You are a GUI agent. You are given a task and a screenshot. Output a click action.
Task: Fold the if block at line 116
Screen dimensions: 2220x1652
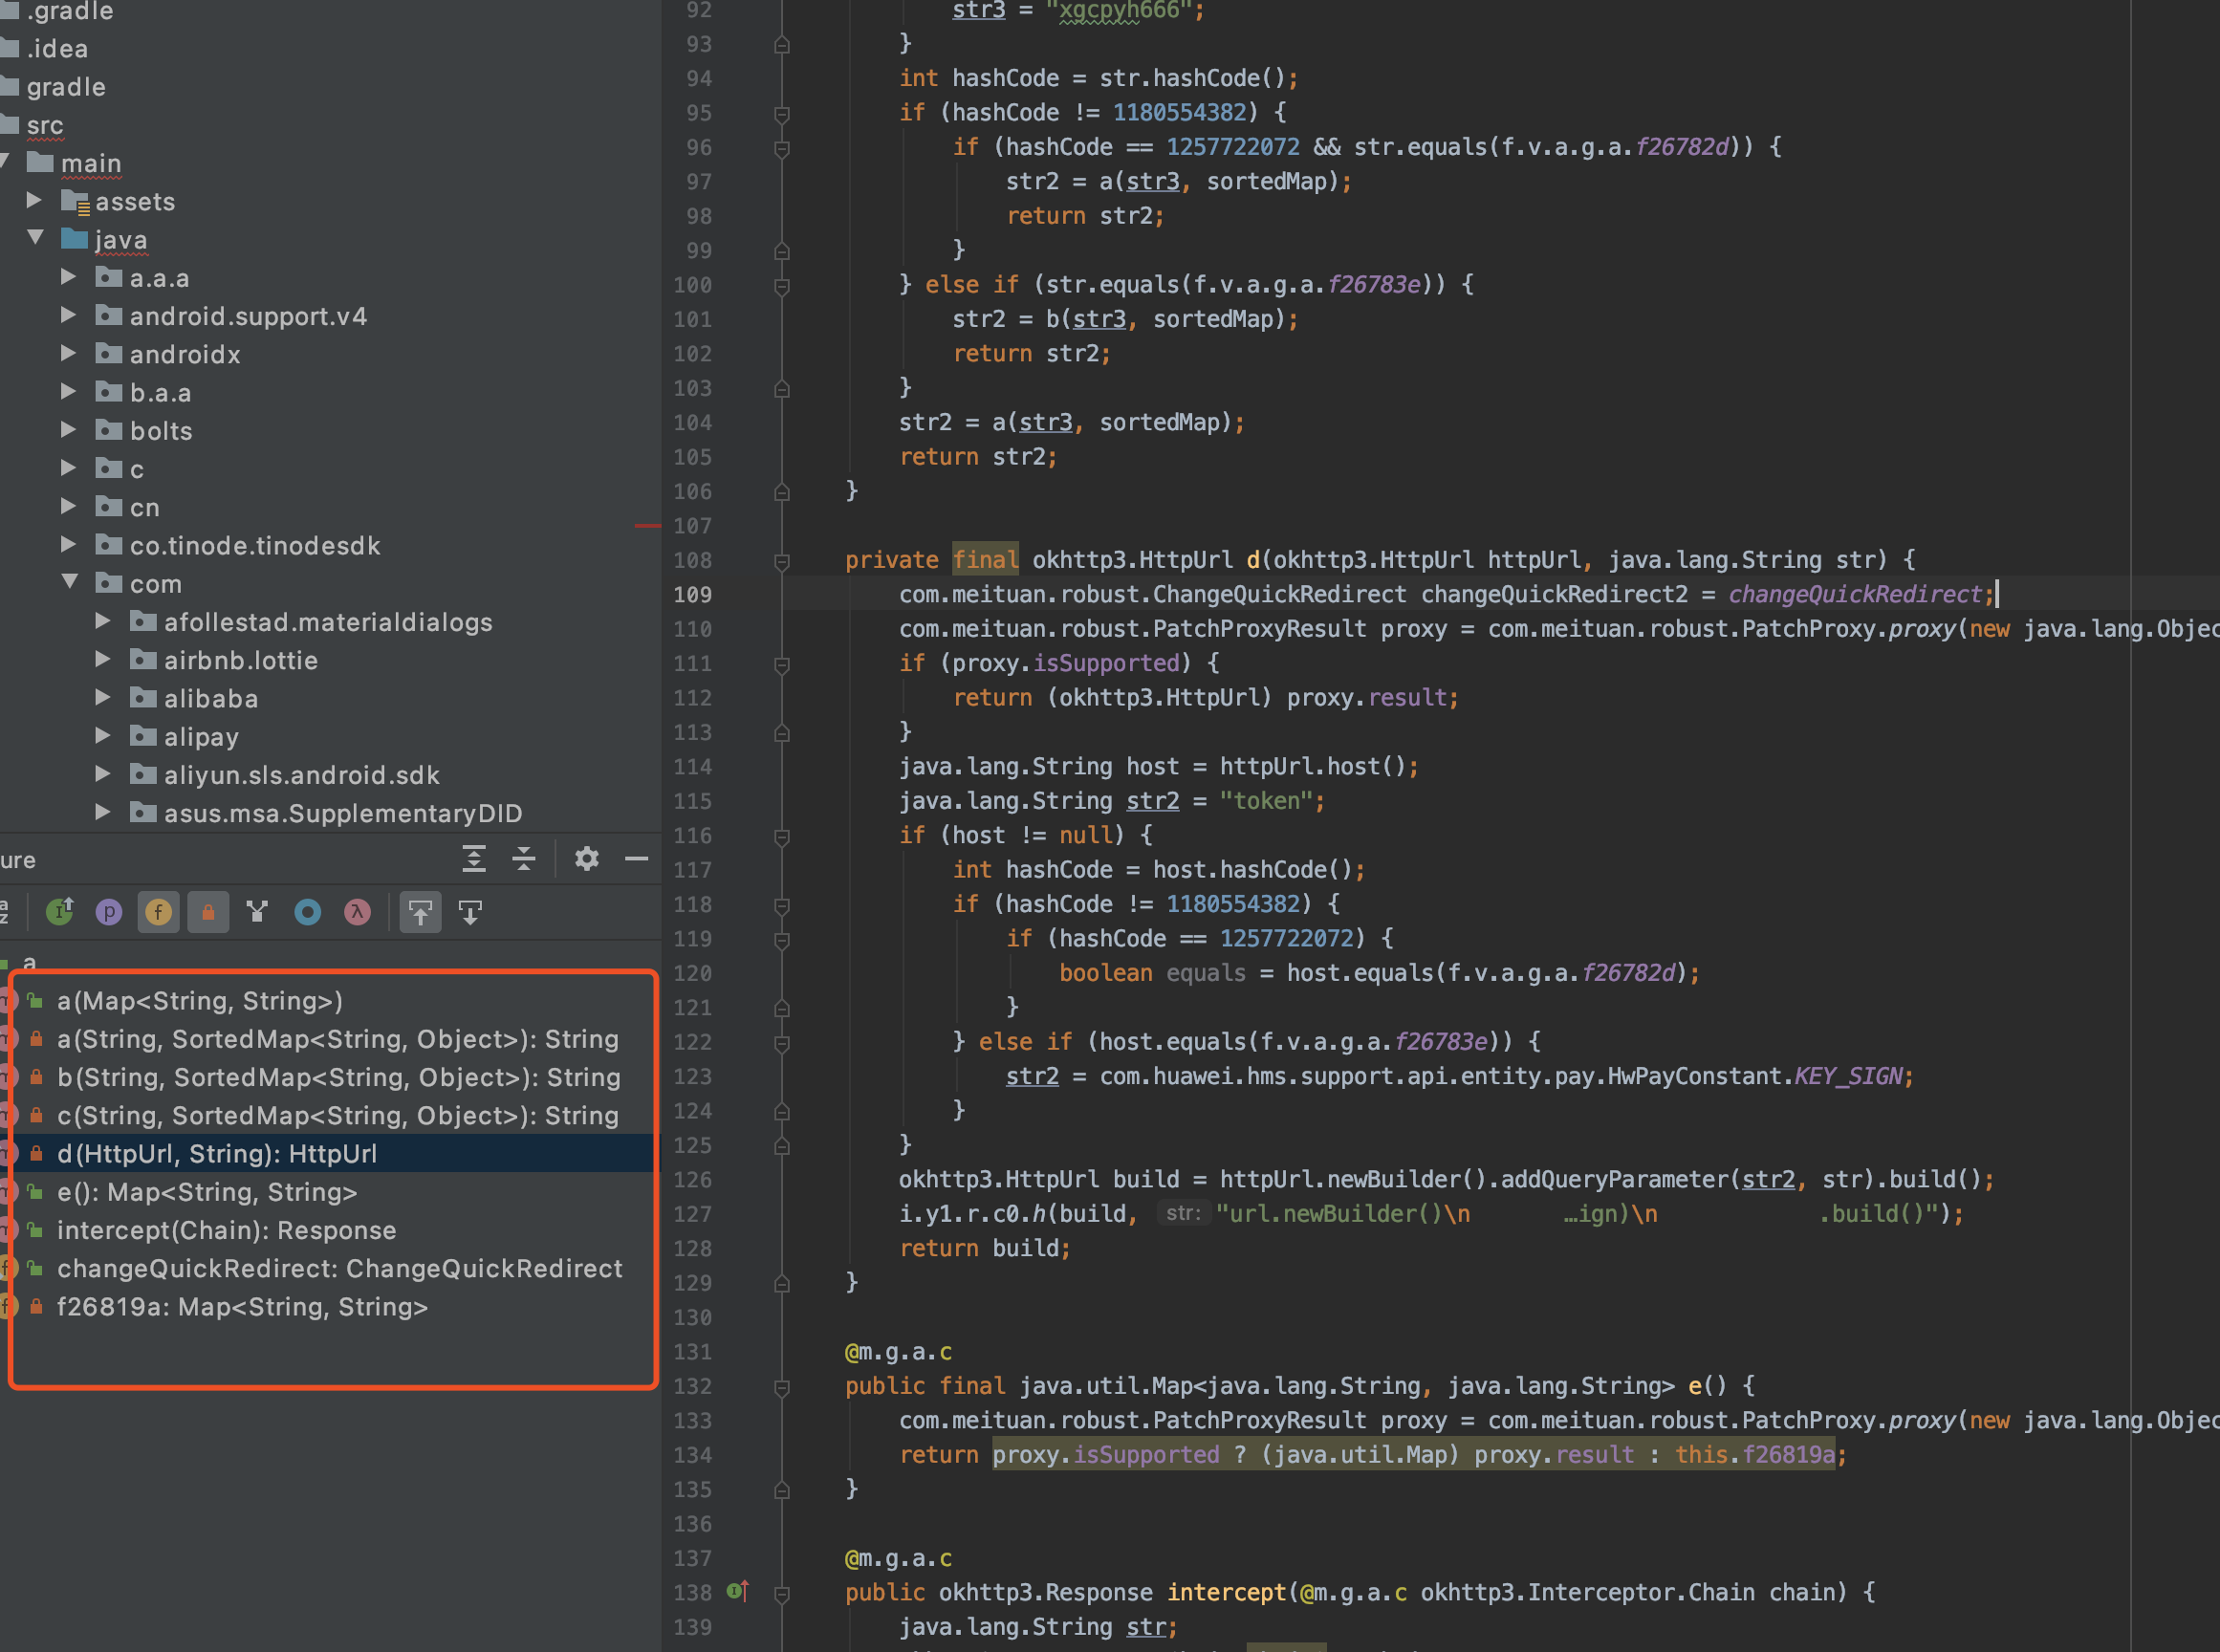pos(782,837)
